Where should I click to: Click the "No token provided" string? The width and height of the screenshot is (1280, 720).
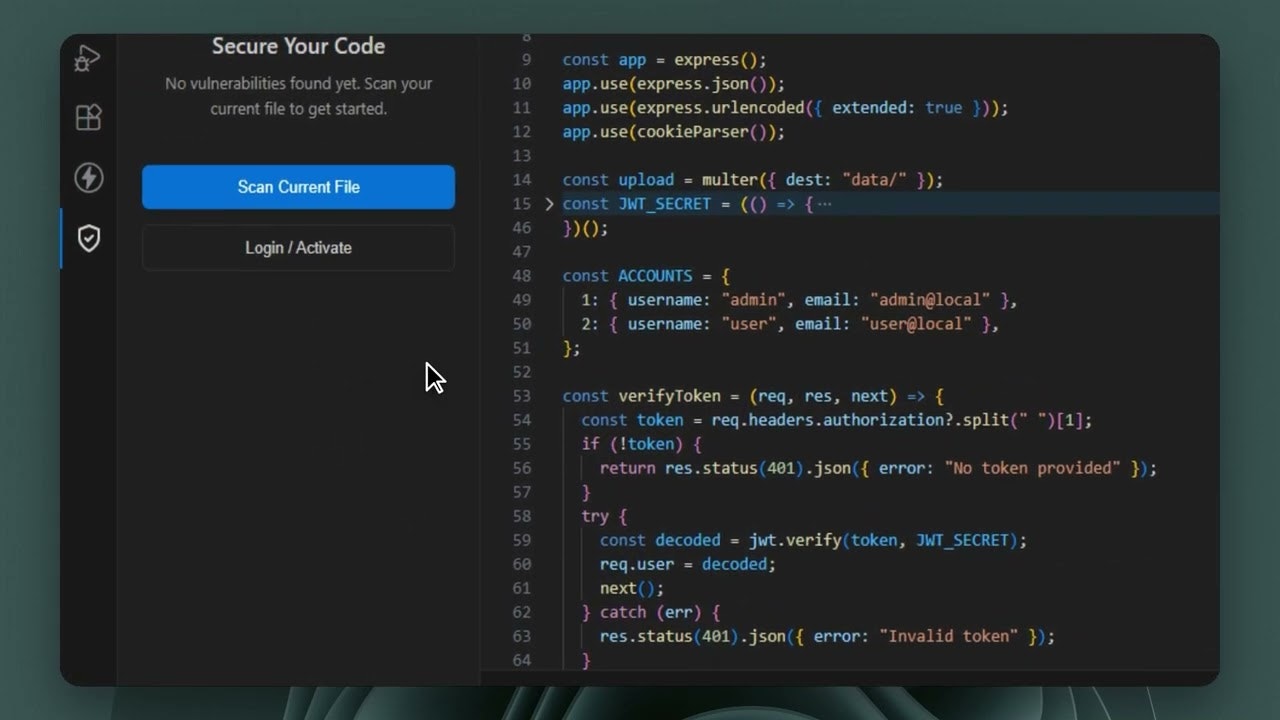click(1032, 468)
